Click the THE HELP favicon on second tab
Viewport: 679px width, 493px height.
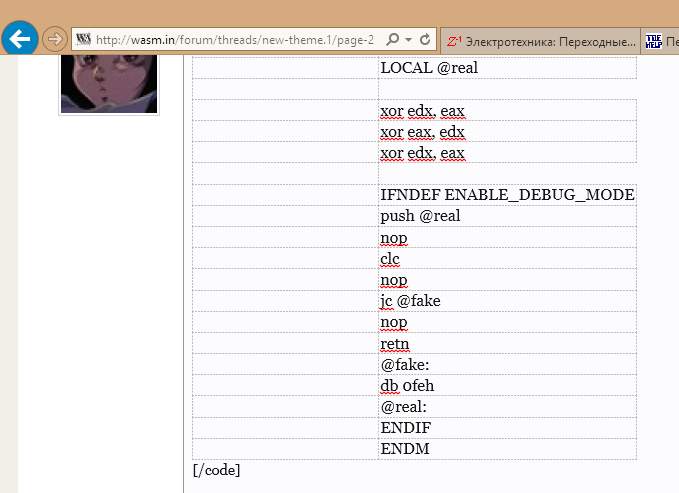pos(654,41)
